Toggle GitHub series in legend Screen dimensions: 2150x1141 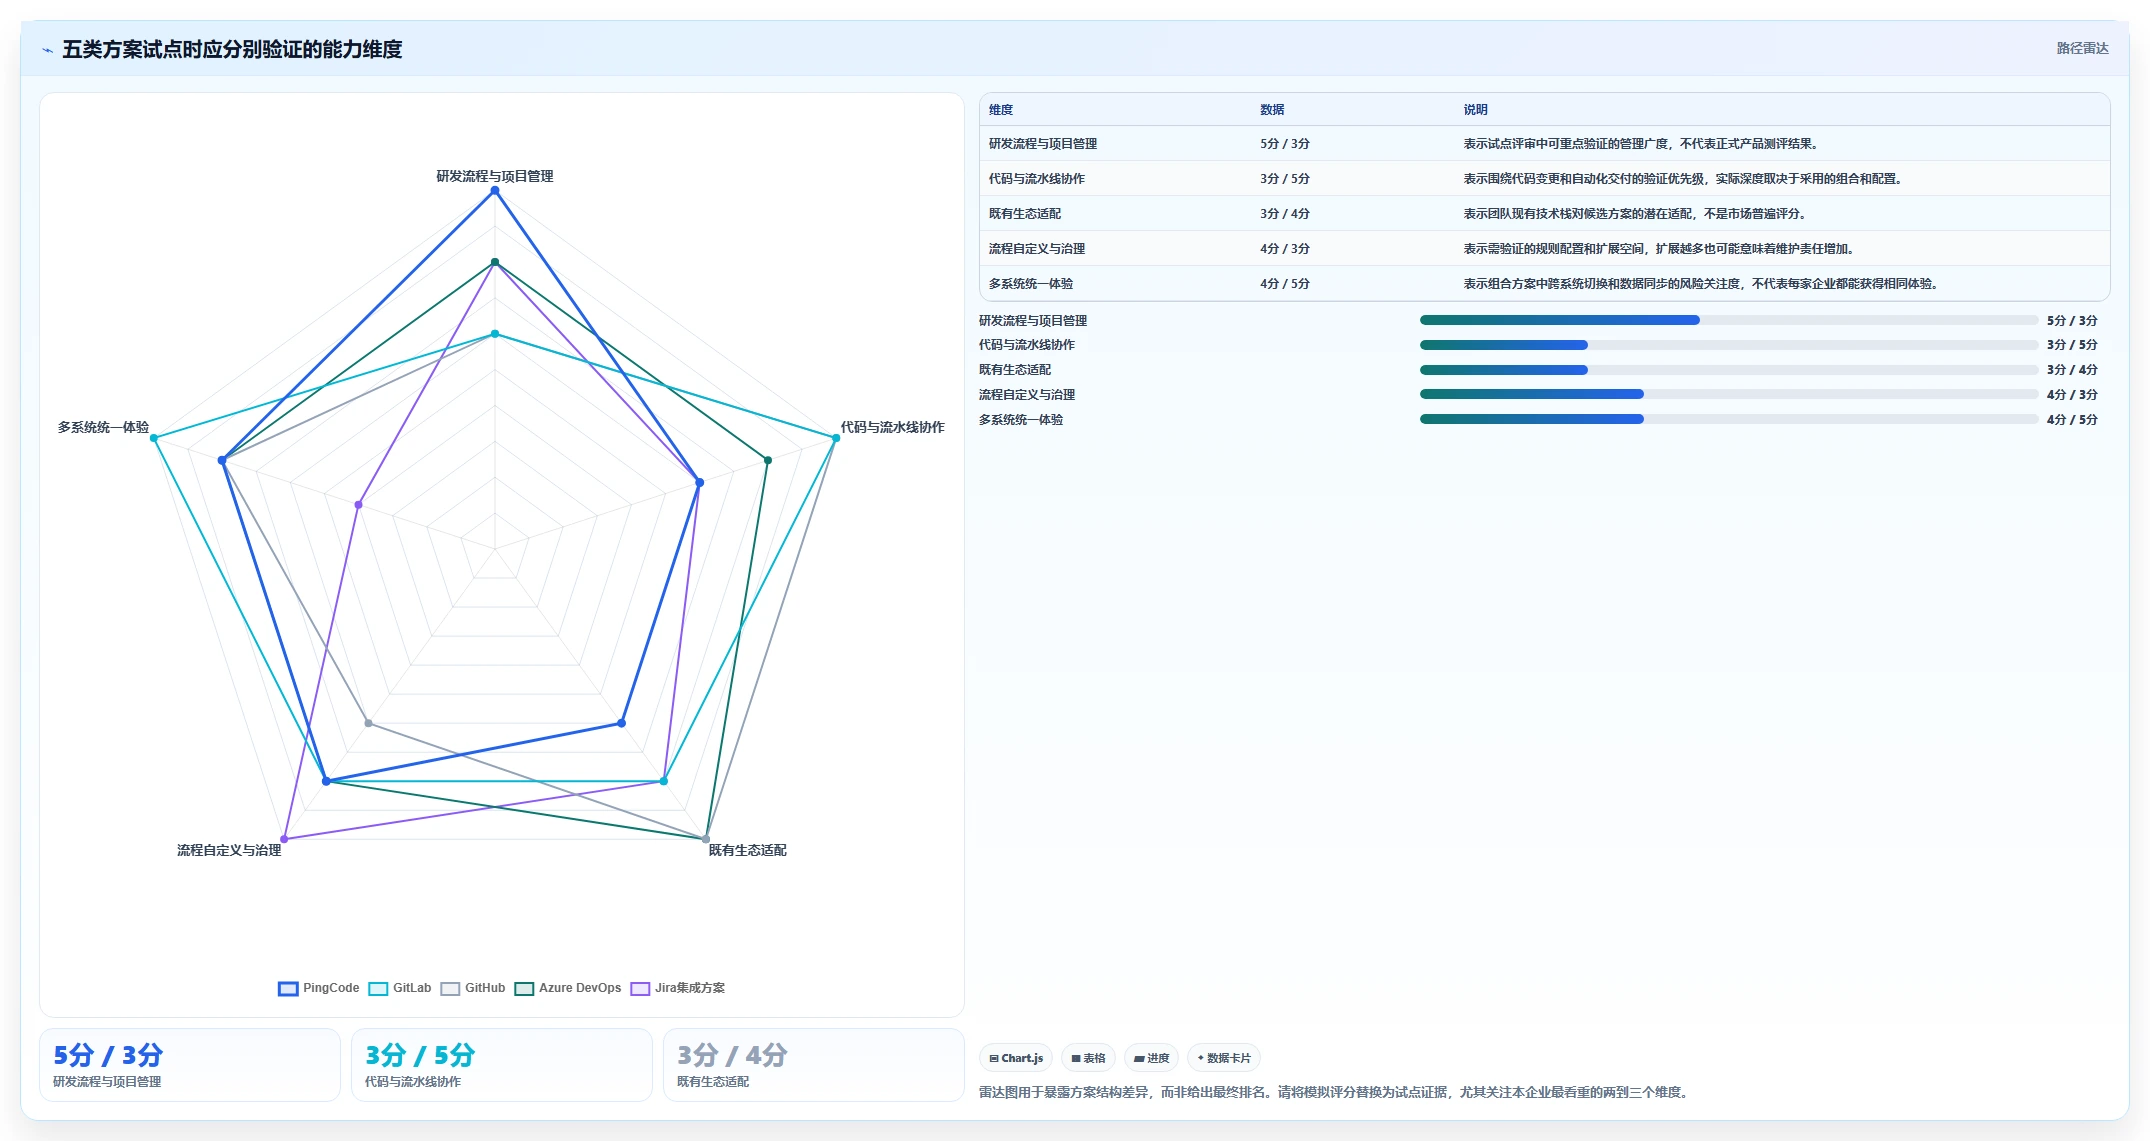(473, 988)
